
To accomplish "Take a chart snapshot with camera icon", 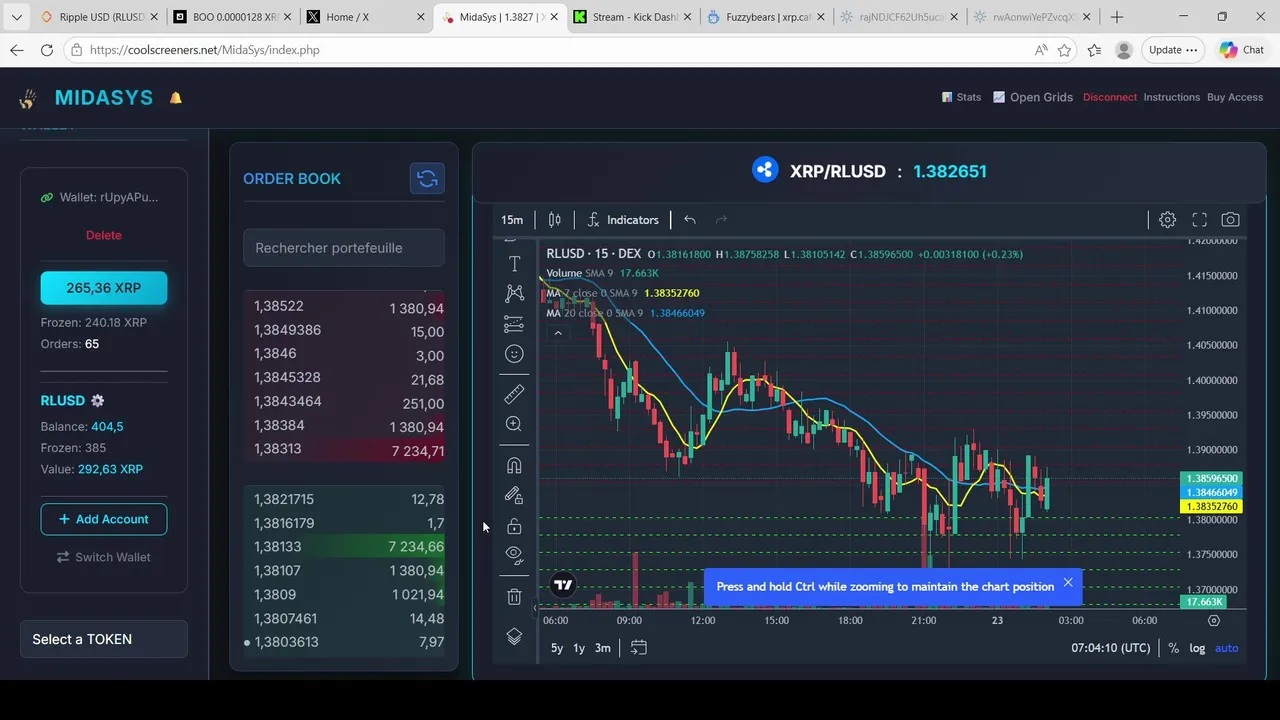I will (1230, 220).
